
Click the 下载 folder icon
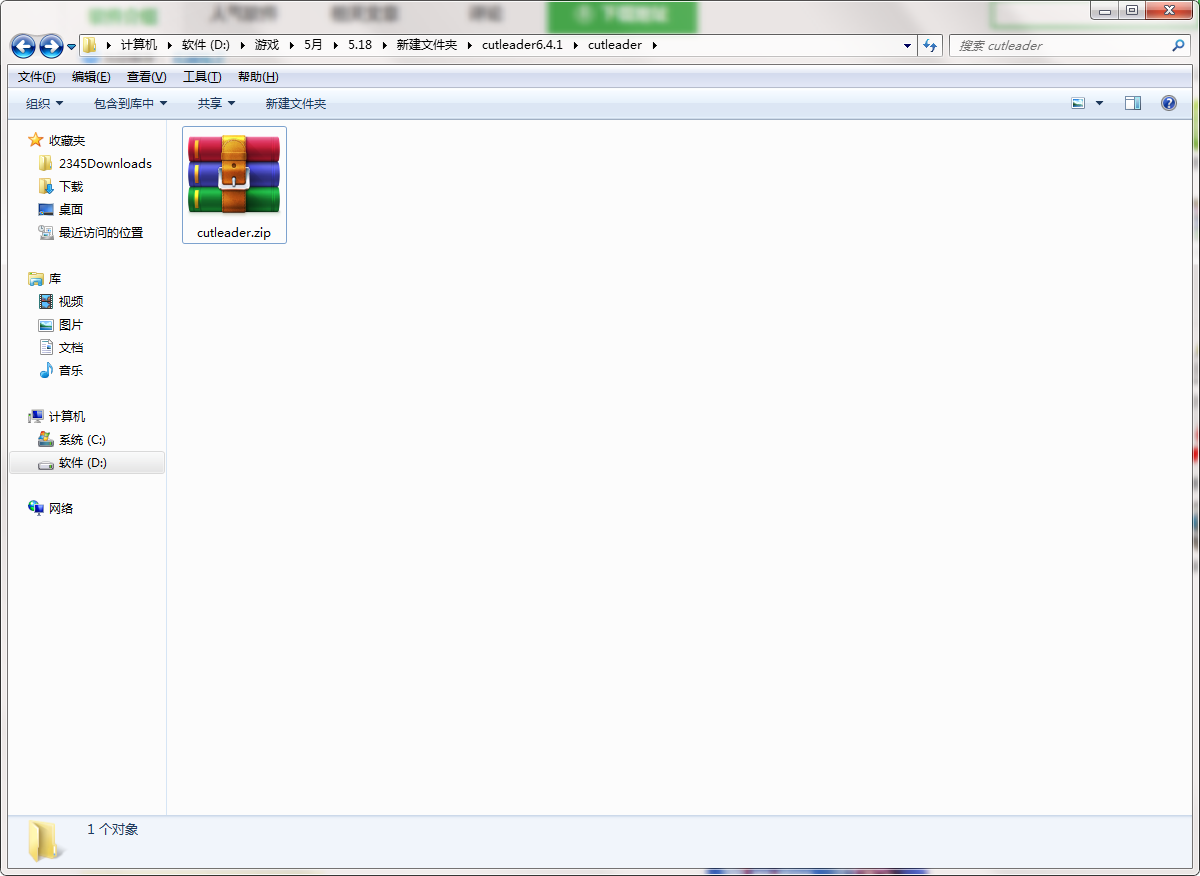point(45,186)
